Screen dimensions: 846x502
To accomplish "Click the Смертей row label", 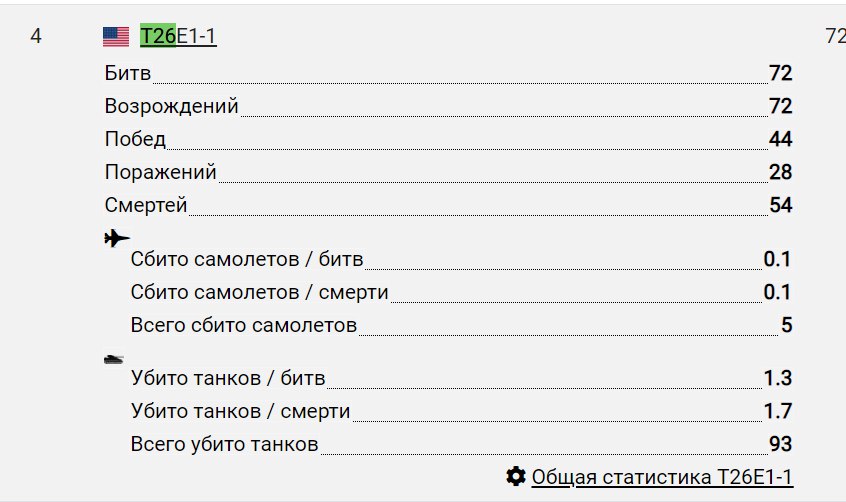I will [146, 205].
